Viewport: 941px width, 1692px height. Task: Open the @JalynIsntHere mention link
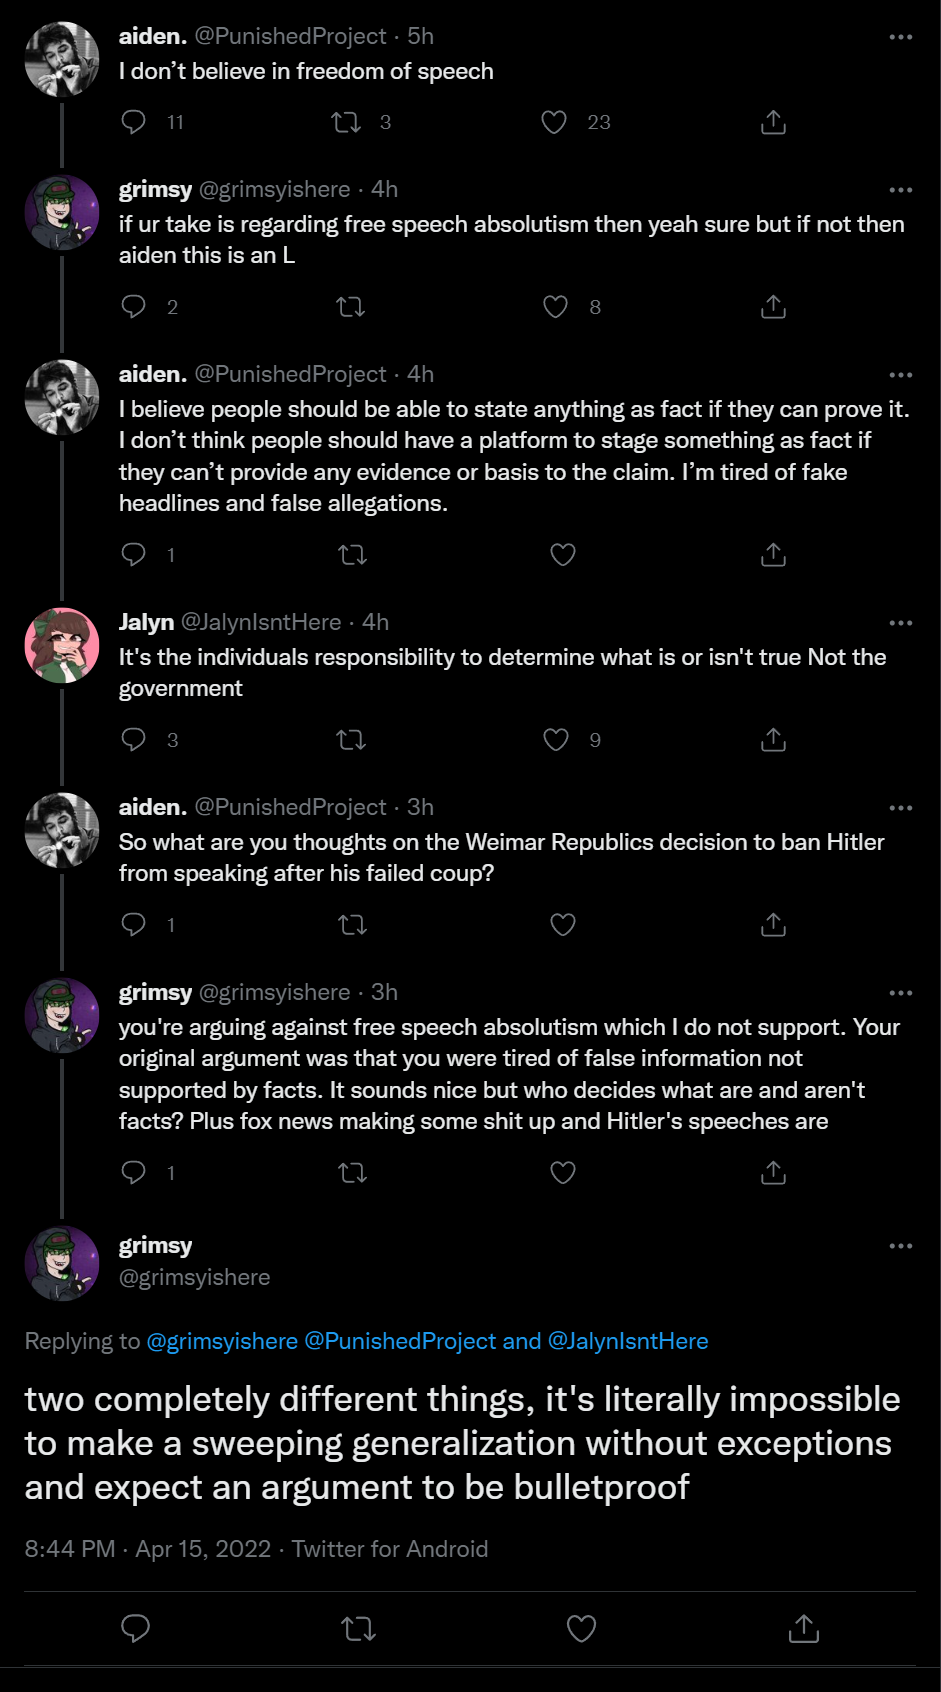click(628, 1341)
